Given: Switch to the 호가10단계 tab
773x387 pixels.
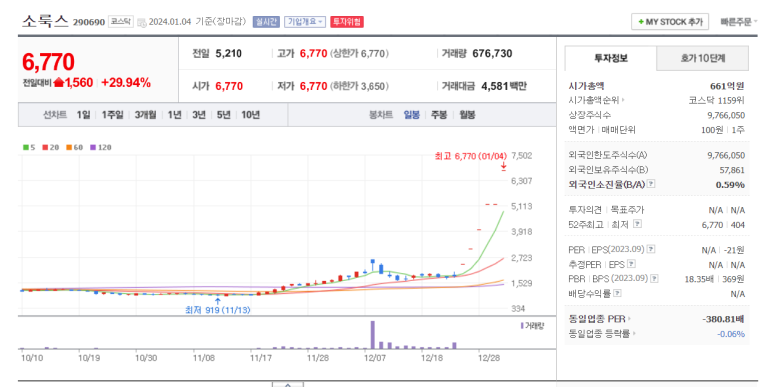Looking at the screenshot, I should click(703, 58).
